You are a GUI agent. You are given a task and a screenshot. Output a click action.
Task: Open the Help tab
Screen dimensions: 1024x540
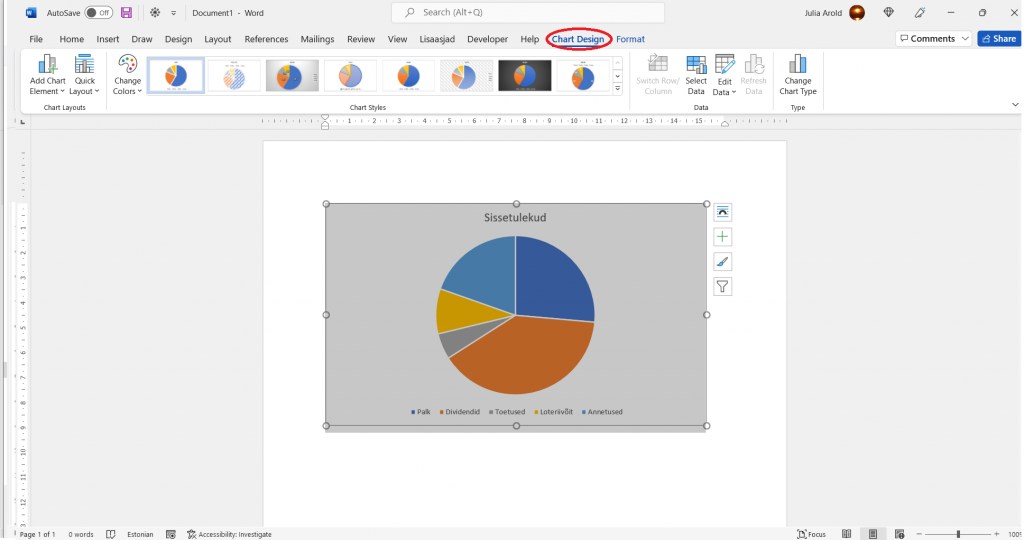pos(530,39)
